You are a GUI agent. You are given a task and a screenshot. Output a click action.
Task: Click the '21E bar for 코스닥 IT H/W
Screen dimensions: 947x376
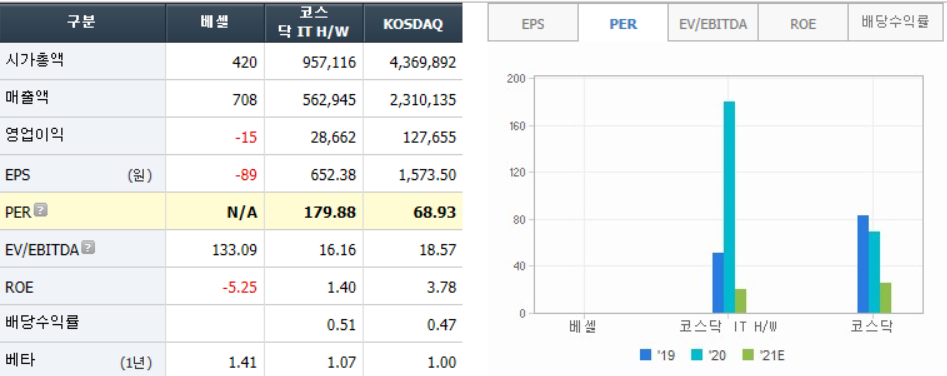(740, 301)
